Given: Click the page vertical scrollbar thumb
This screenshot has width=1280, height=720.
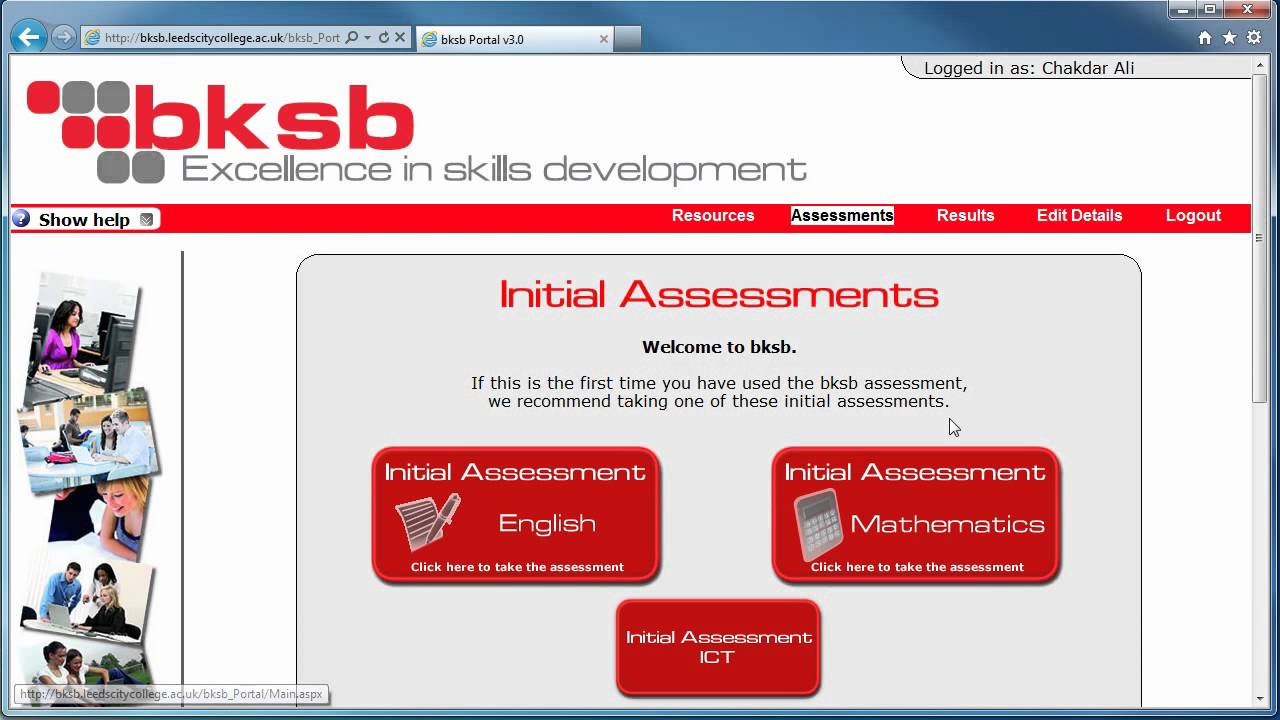Looking at the screenshot, I should tap(1260, 238).
